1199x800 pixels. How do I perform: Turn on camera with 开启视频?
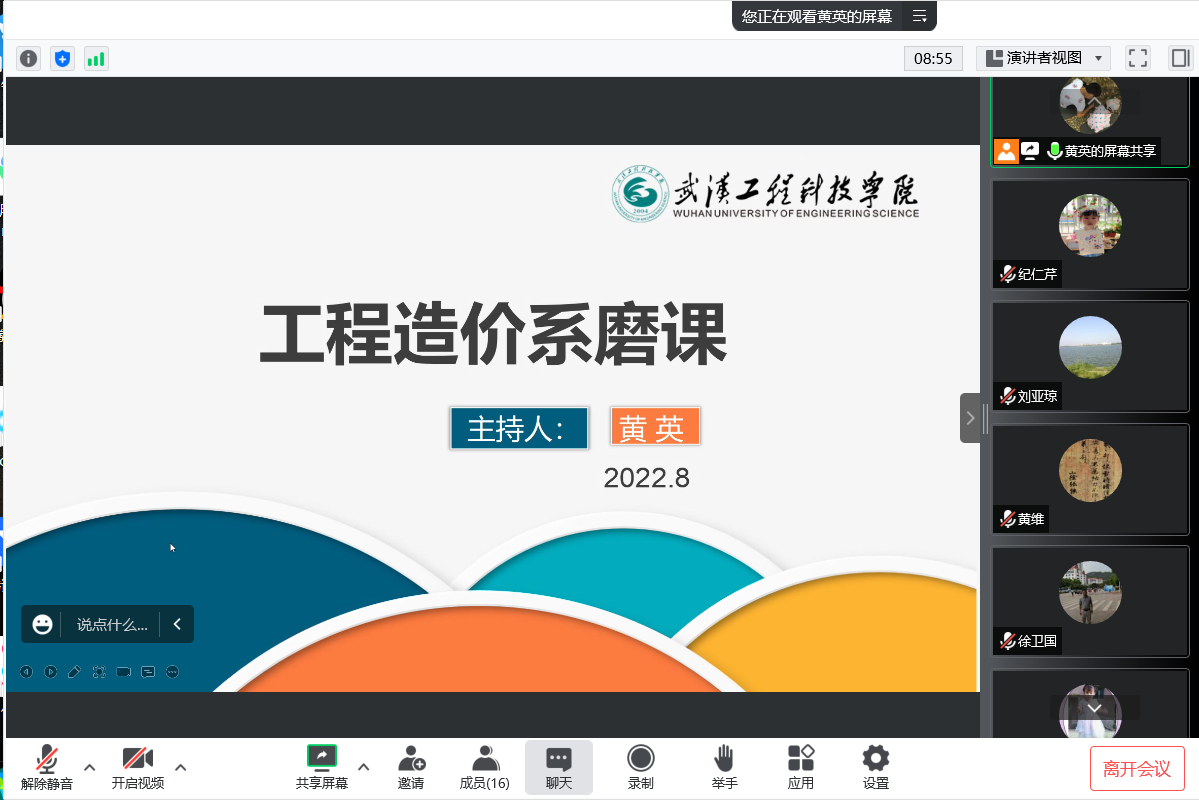click(137, 767)
